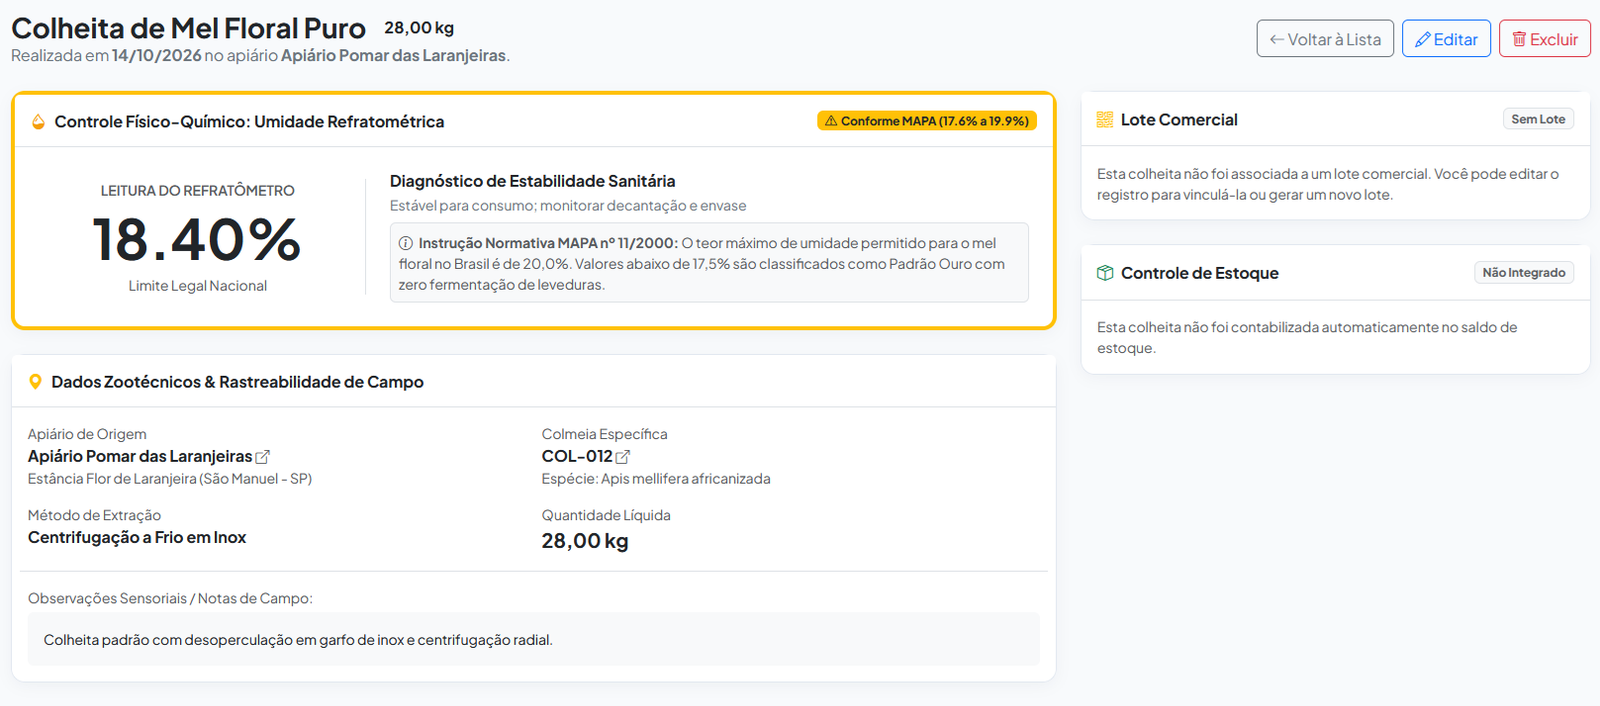The height and width of the screenshot is (706, 1600).
Task: Click the Diagnóstico de Estabilidade Sanitária heading
Action: [x=532, y=181]
